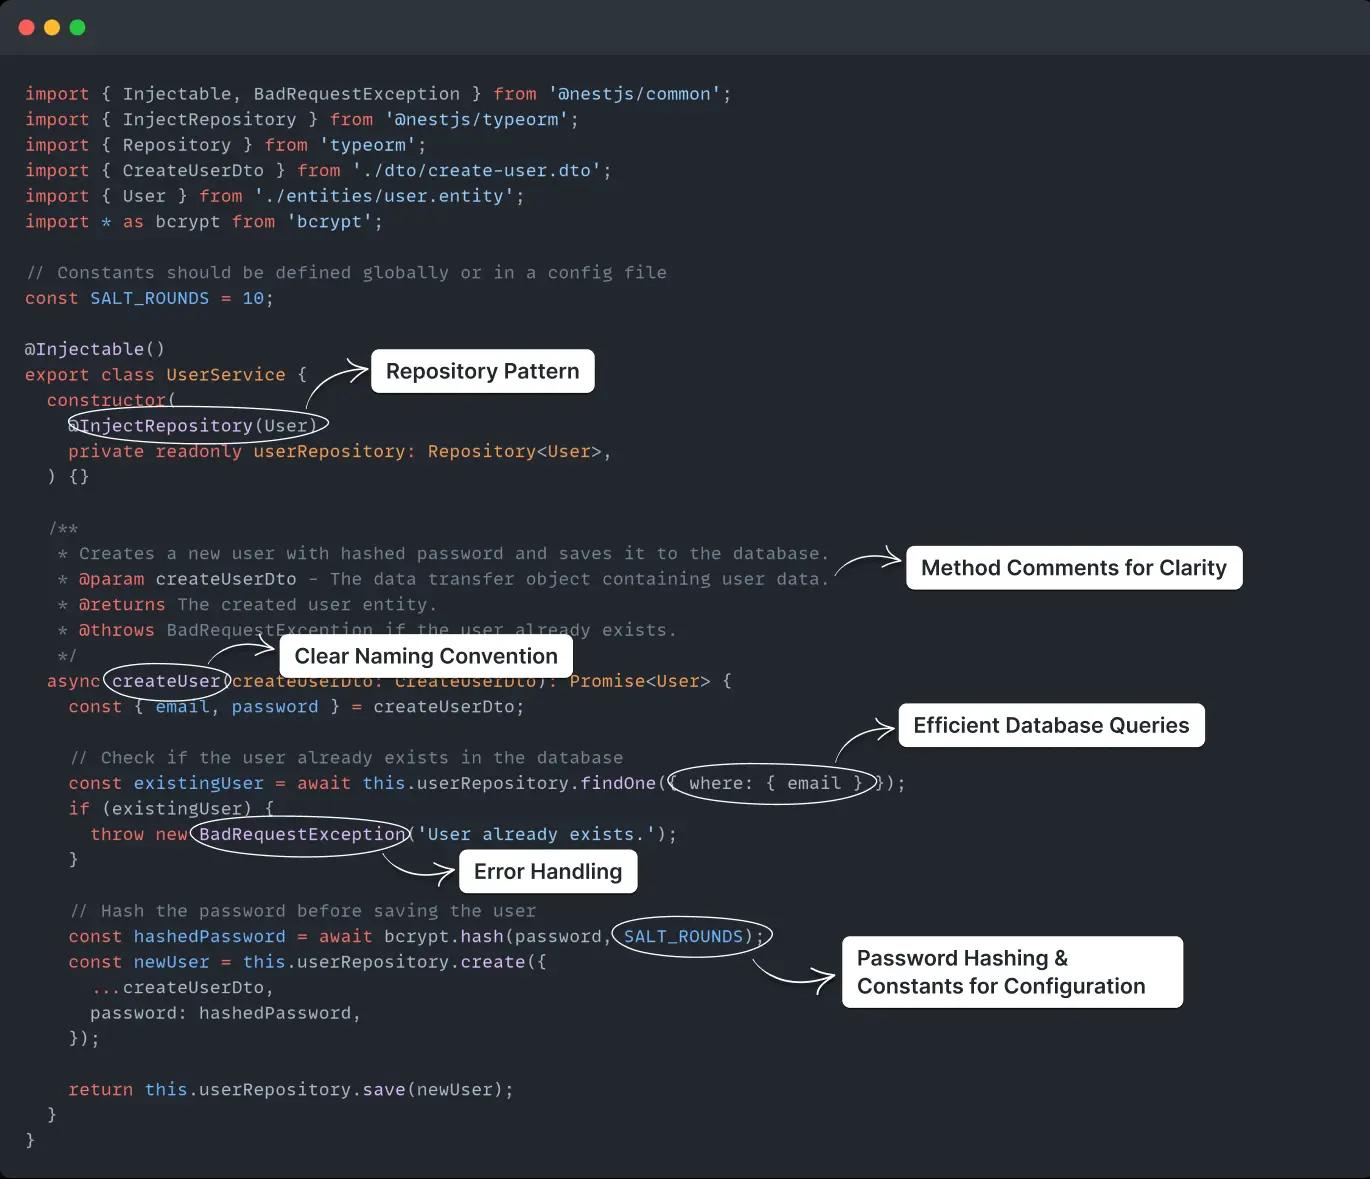
Task: Select the circled createUser method name
Action: (166, 681)
